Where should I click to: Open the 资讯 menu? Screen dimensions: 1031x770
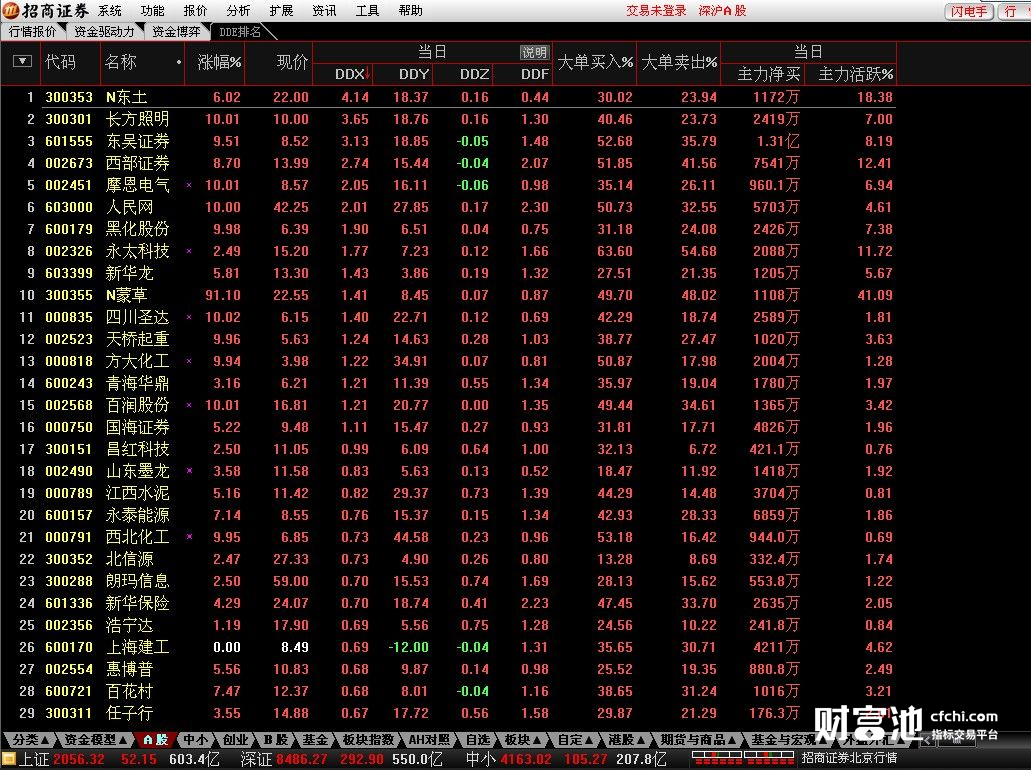tap(324, 11)
